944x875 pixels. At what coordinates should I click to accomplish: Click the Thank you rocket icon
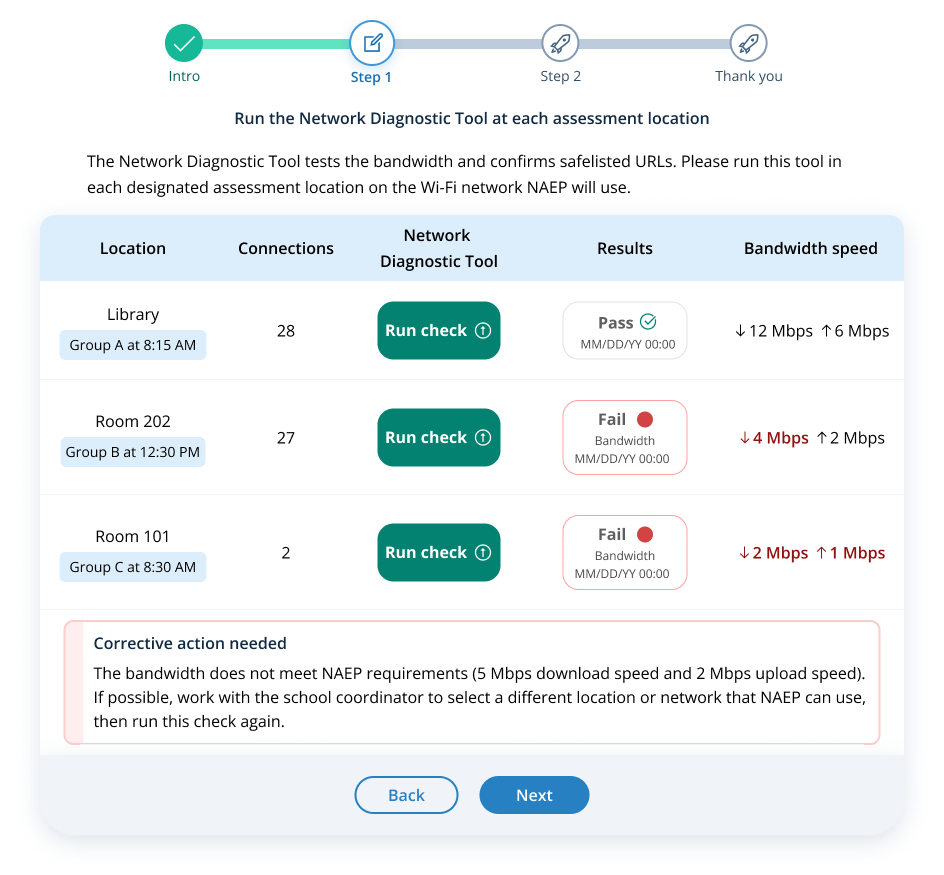pos(748,44)
